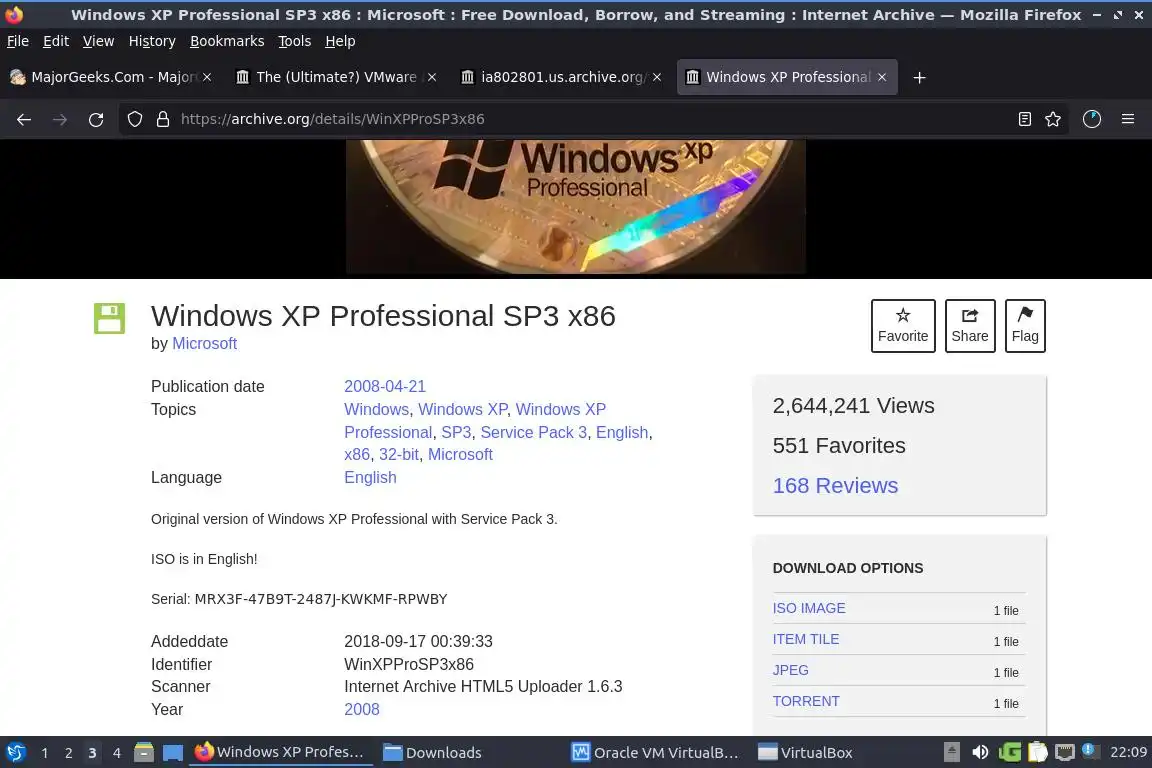Click the SP3 topic link
Screen dimensions: 1152x768
tap(456, 432)
